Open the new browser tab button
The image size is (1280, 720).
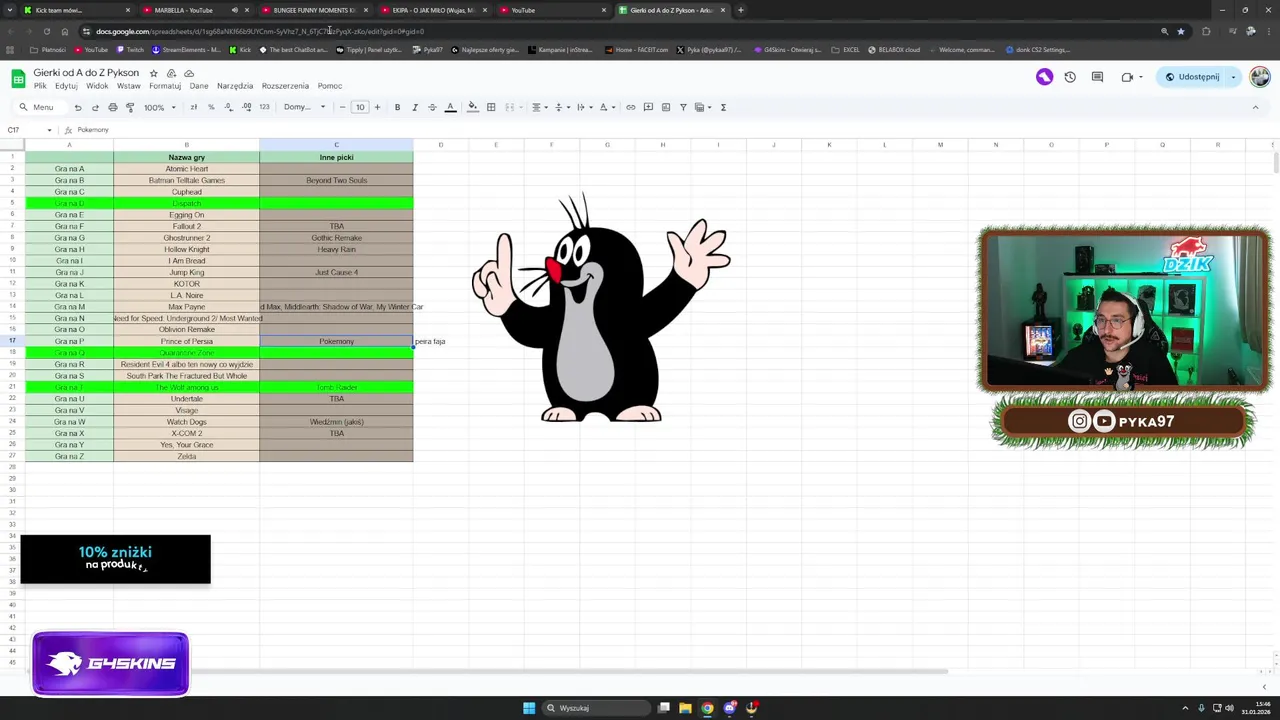click(x=740, y=10)
